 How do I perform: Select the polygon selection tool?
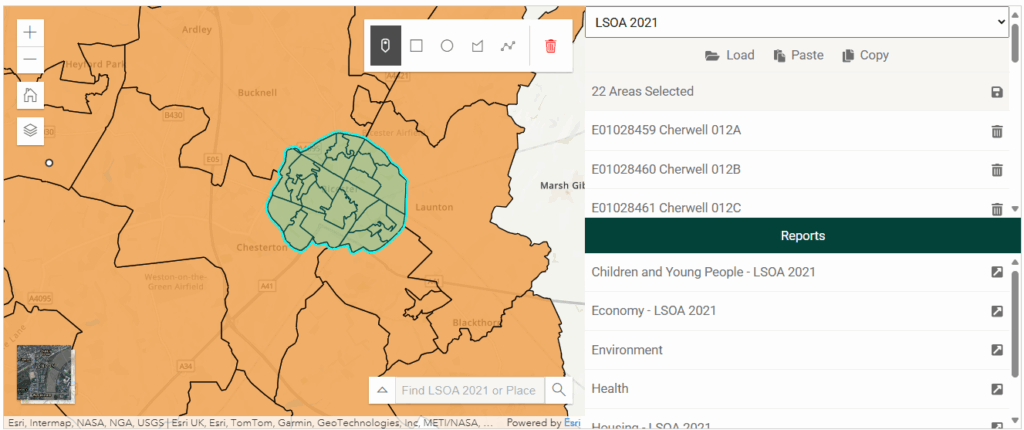(477, 46)
